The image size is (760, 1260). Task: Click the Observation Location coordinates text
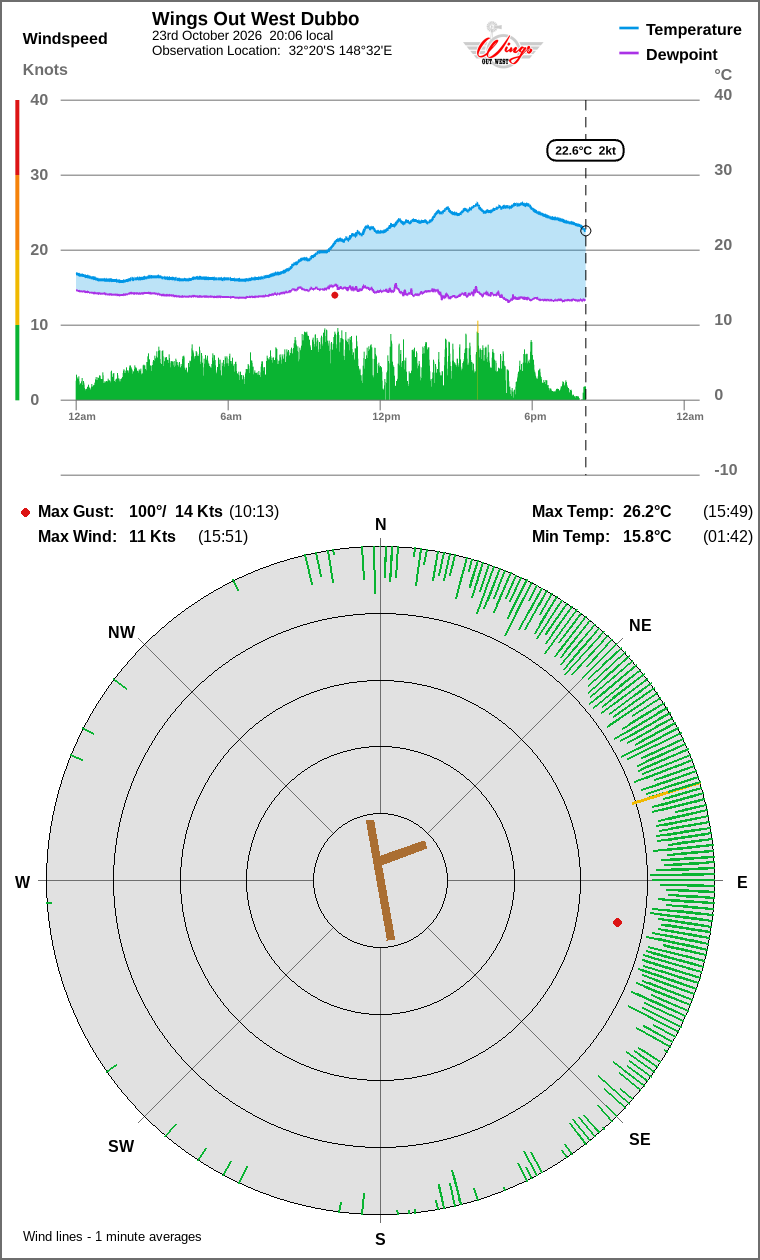pyautogui.click(x=272, y=50)
